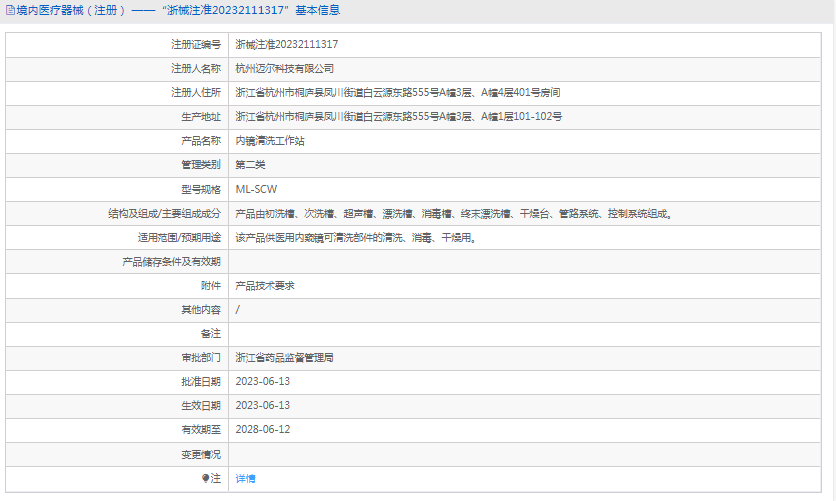836x501 pixels.
Task: Click the 审批部门 label
Action: pos(201,358)
